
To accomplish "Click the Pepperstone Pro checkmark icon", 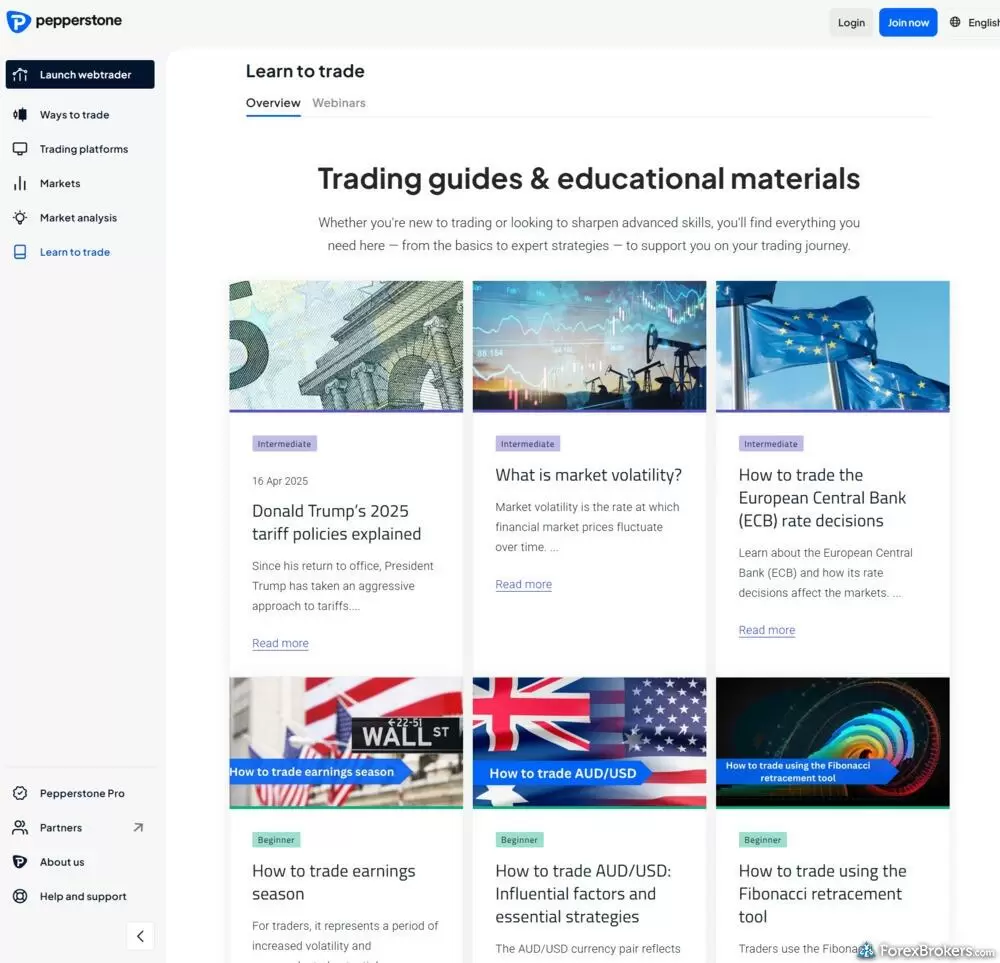I will 19,793.
